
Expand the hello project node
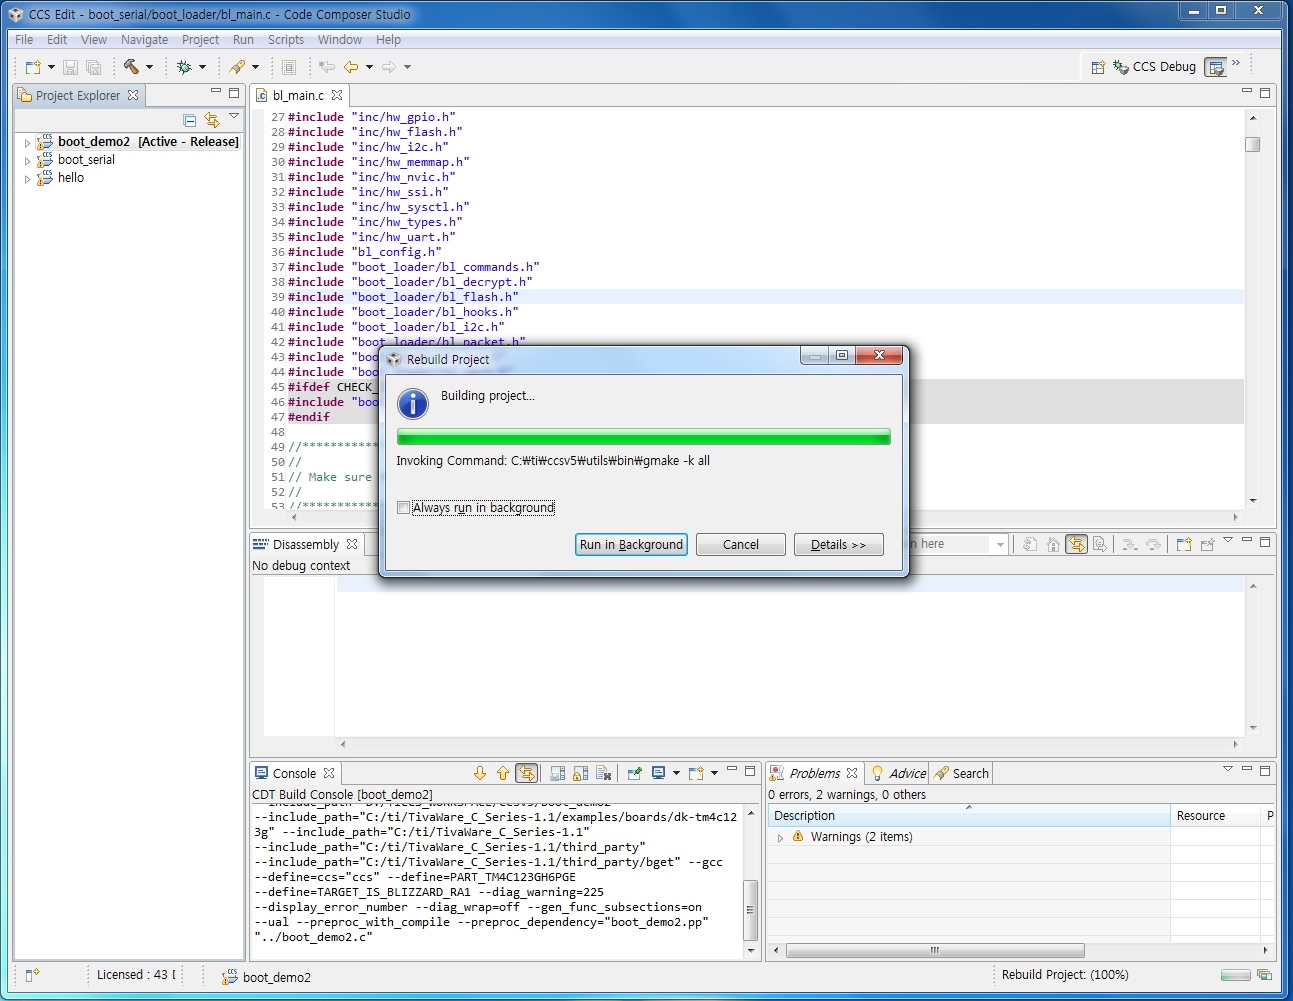click(x=27, y=179)
